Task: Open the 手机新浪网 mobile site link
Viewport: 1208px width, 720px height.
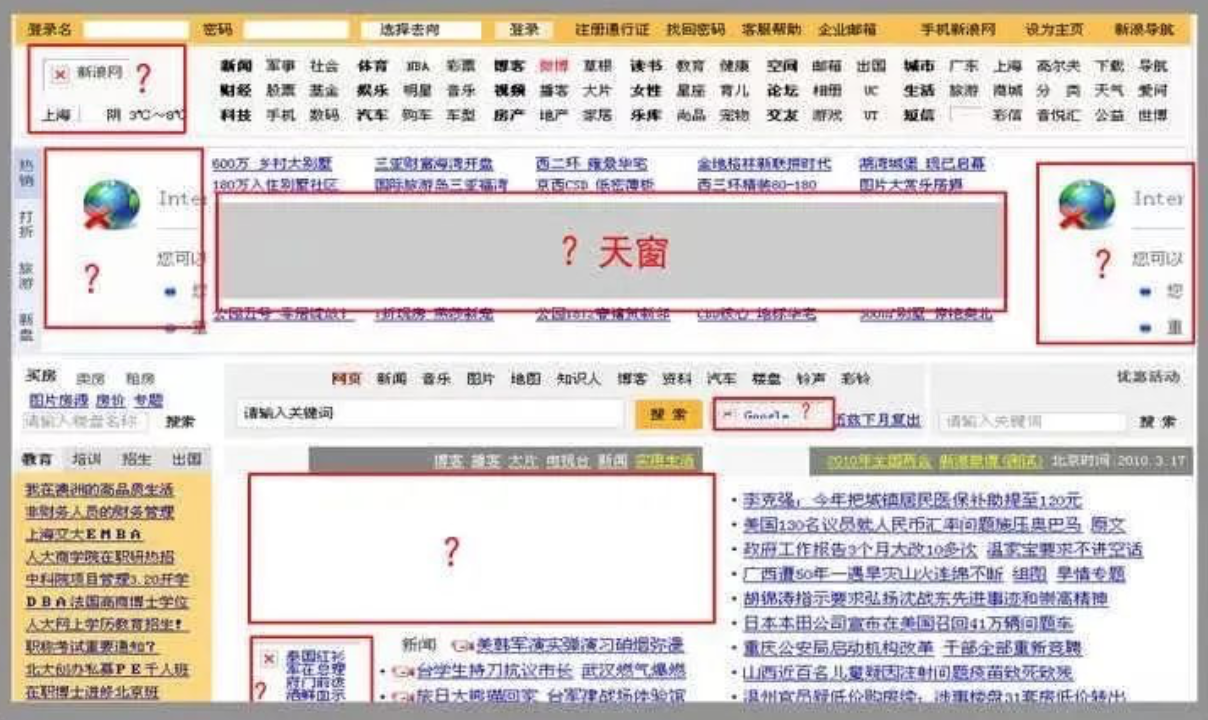Action: [x=958, y=30]
